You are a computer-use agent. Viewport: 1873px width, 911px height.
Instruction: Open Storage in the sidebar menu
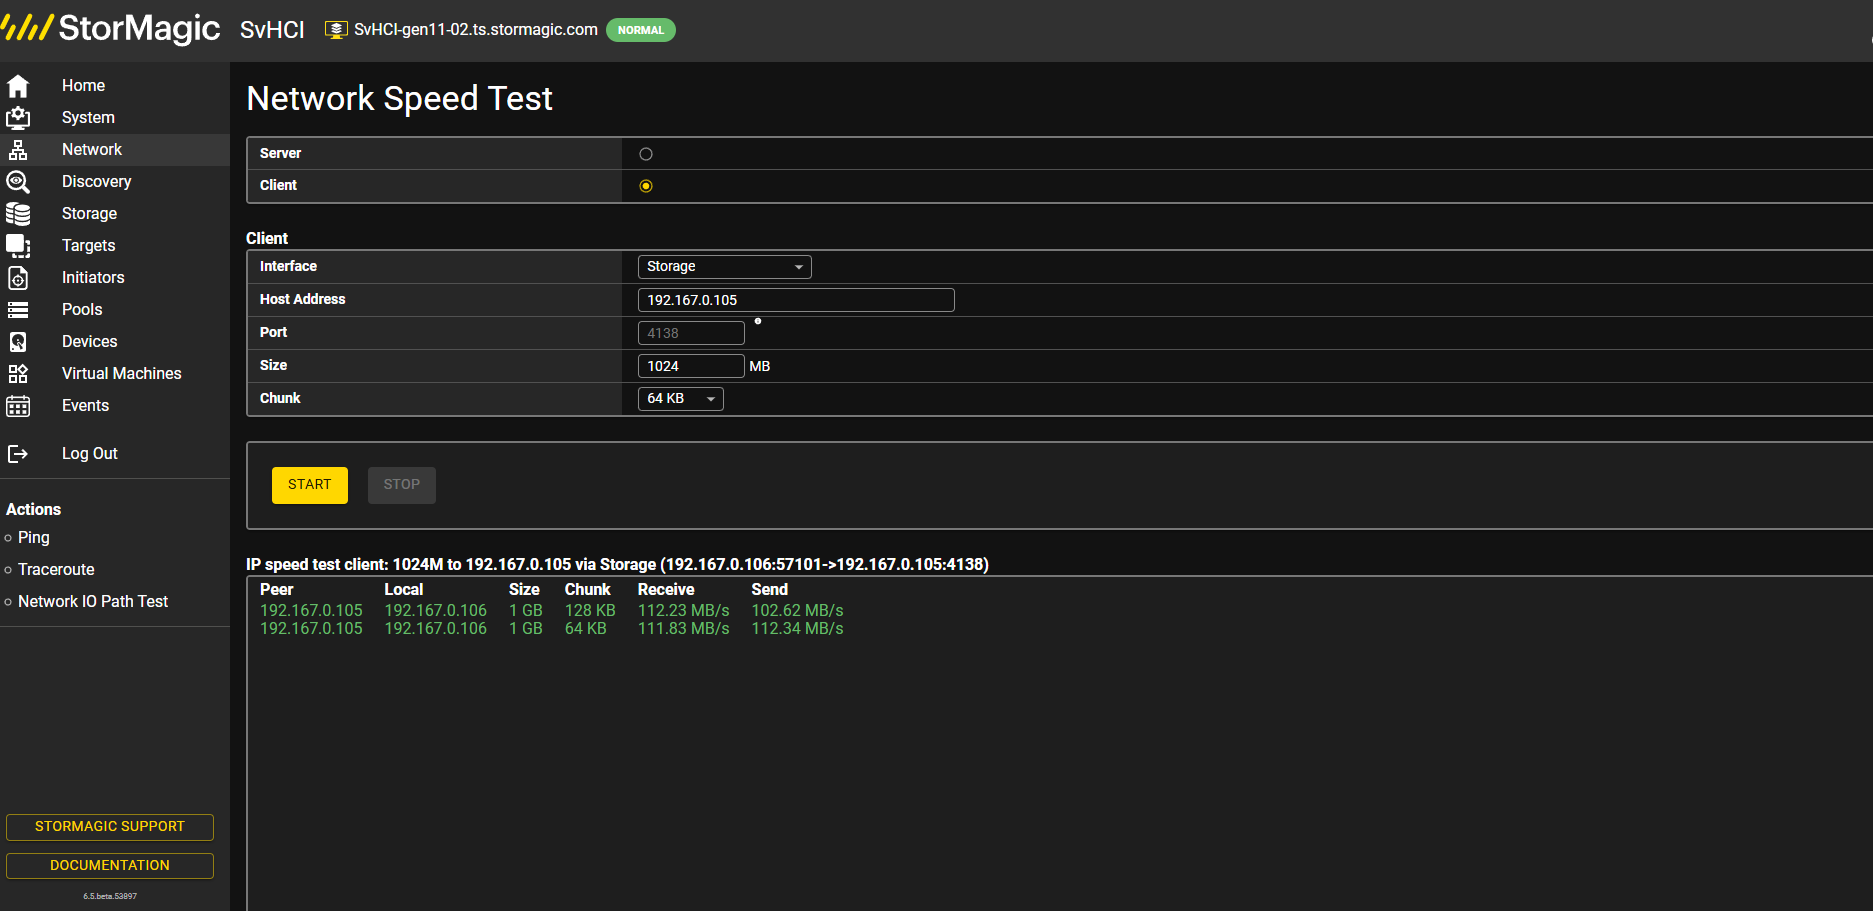click(89, 214)
